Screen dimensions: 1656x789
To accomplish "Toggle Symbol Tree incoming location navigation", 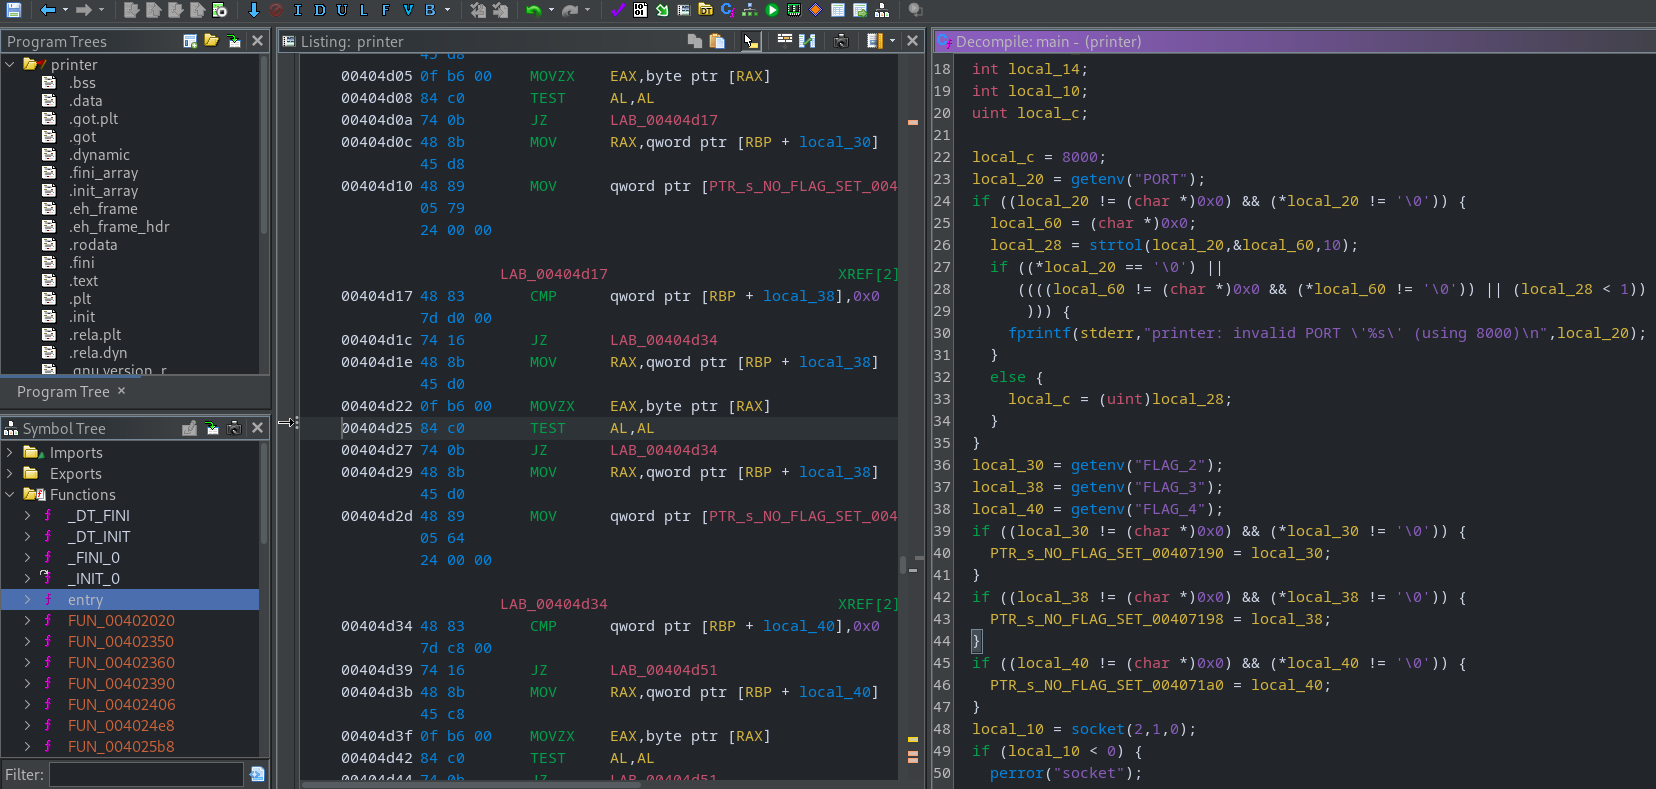I will point(212,428).
